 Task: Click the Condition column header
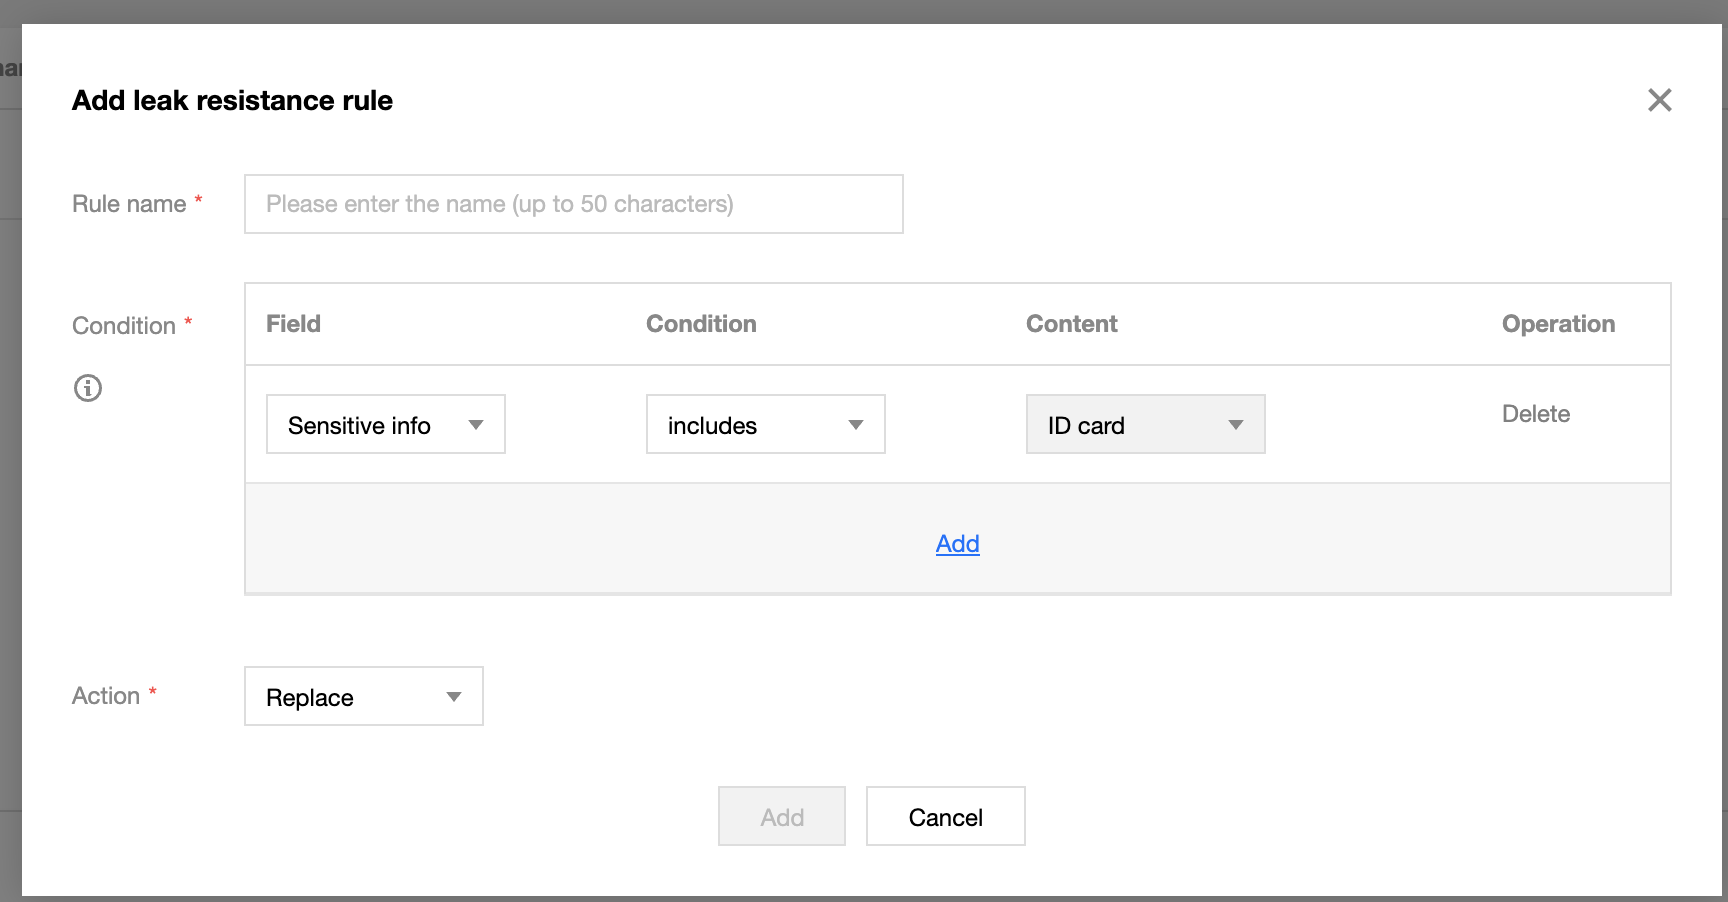point(701,324)
